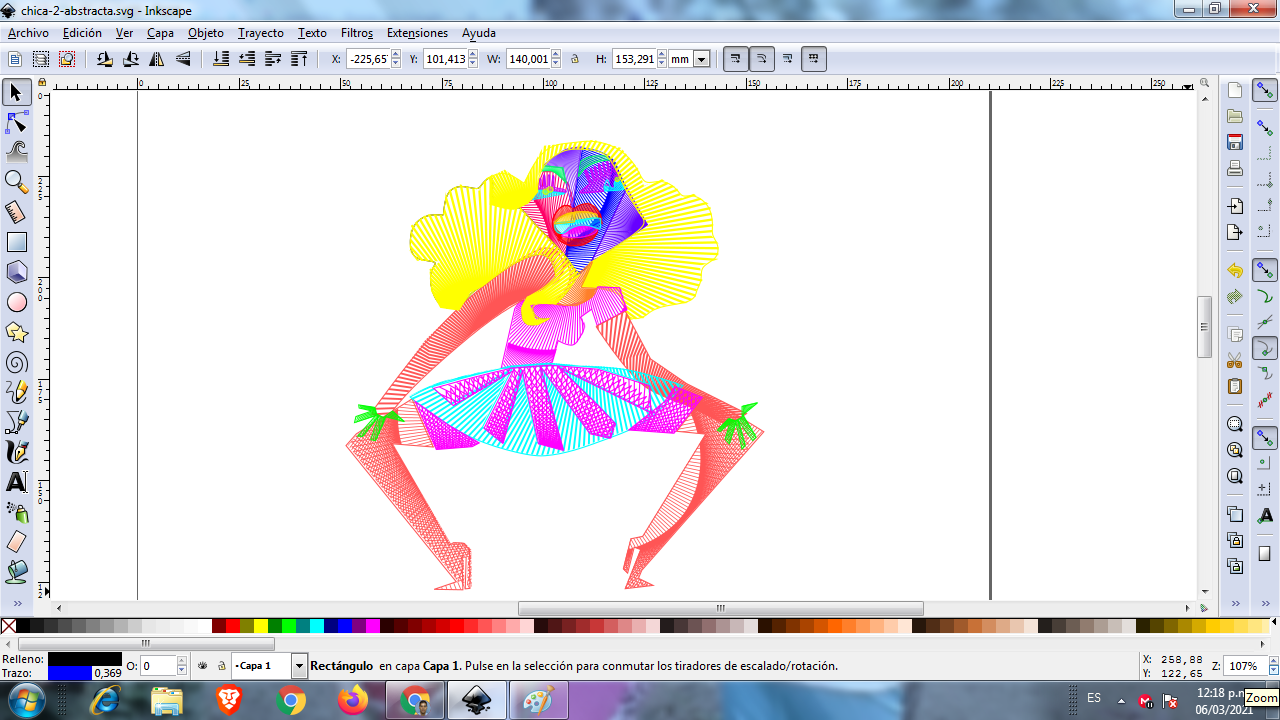Toggle the Capa 1 layer visibility eye
1280x720 pixels.
203,665
